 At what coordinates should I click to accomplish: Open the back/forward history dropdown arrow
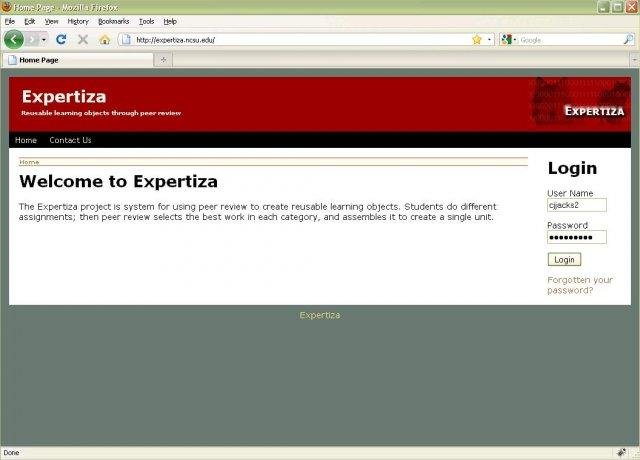tap(44, 40)
